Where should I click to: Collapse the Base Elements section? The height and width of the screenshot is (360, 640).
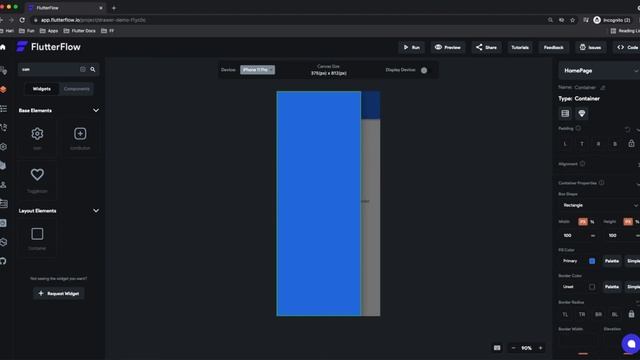pyautogui.click(x=96, y=110)
